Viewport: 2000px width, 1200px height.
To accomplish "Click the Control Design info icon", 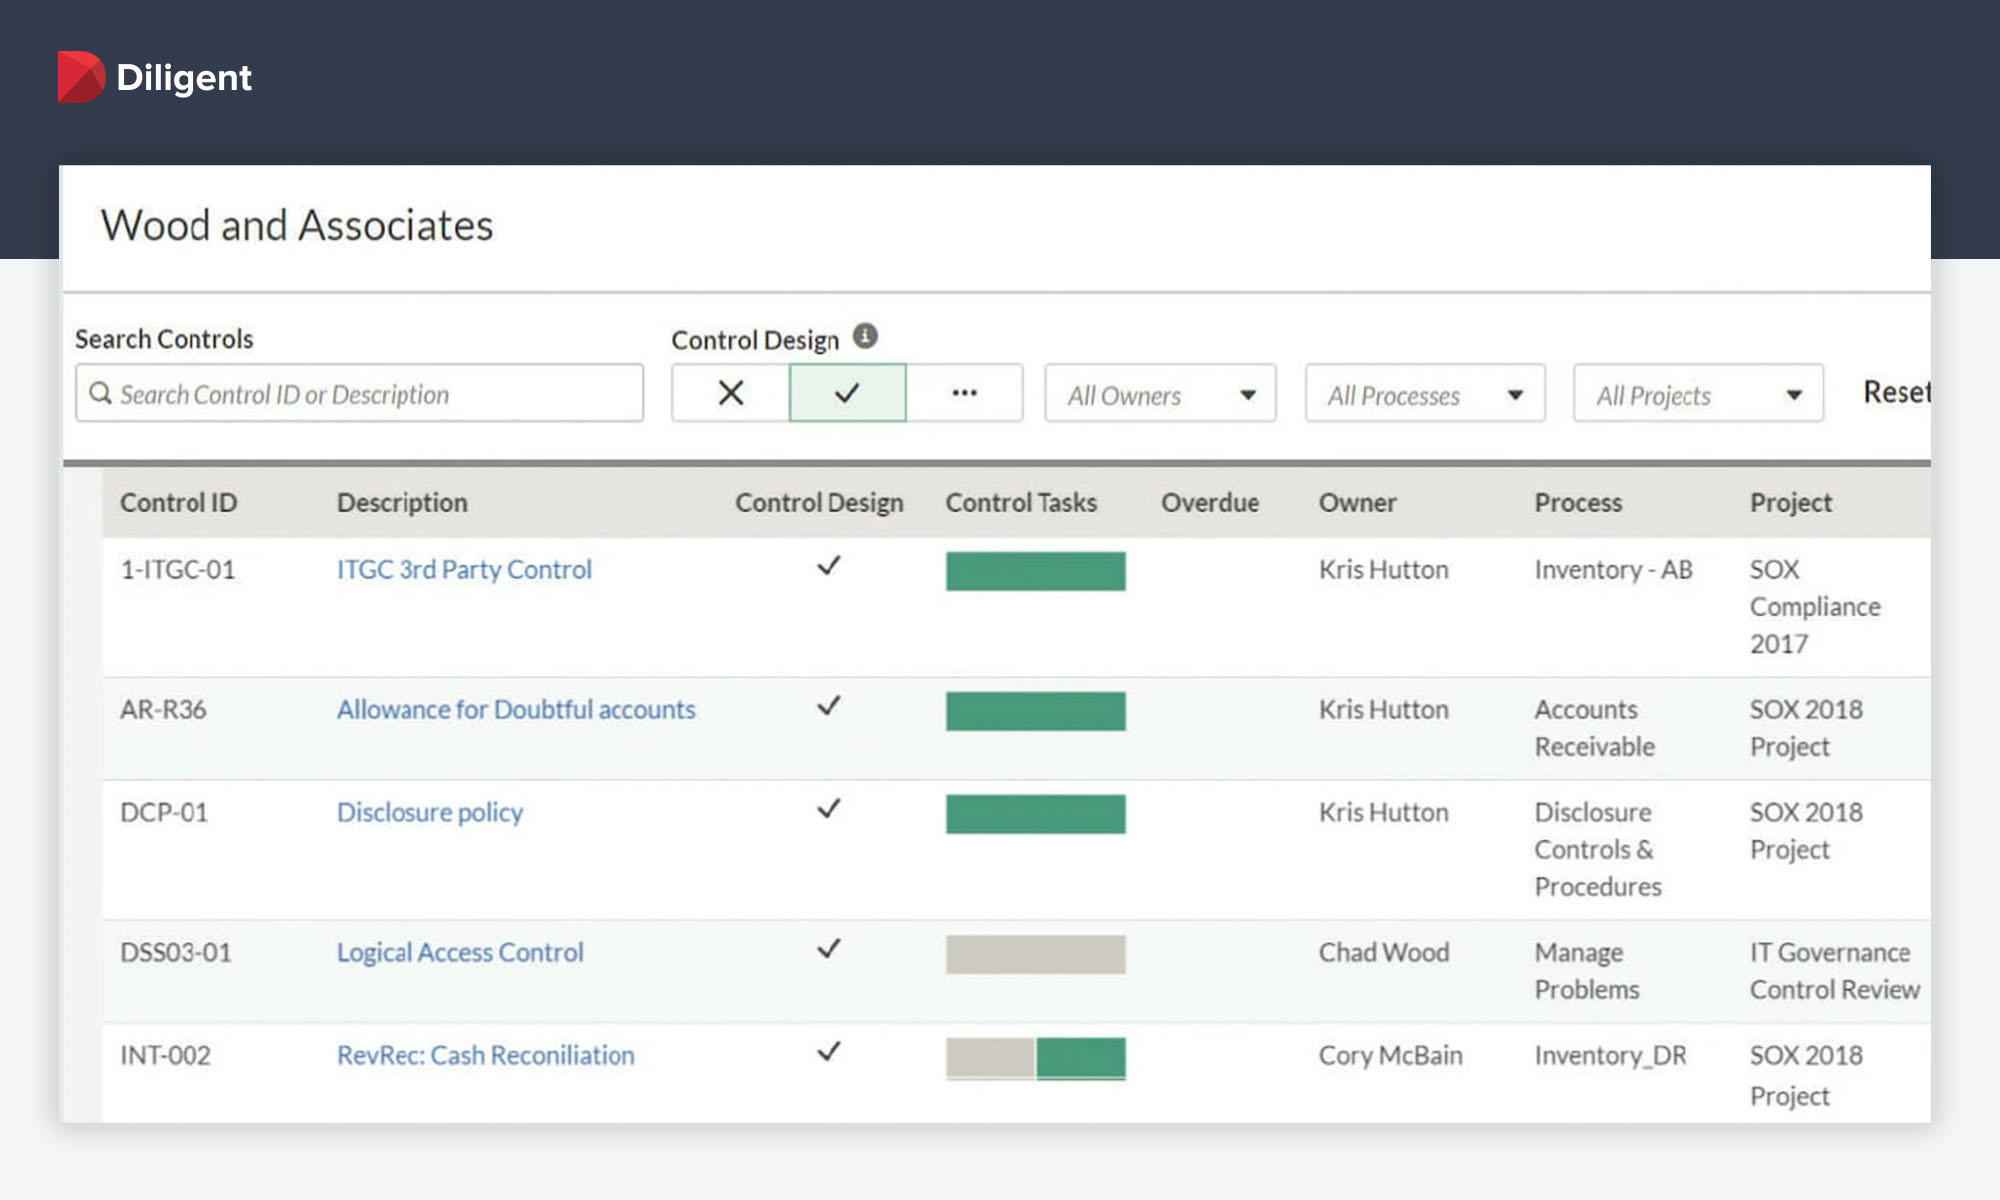I will 865,337.
